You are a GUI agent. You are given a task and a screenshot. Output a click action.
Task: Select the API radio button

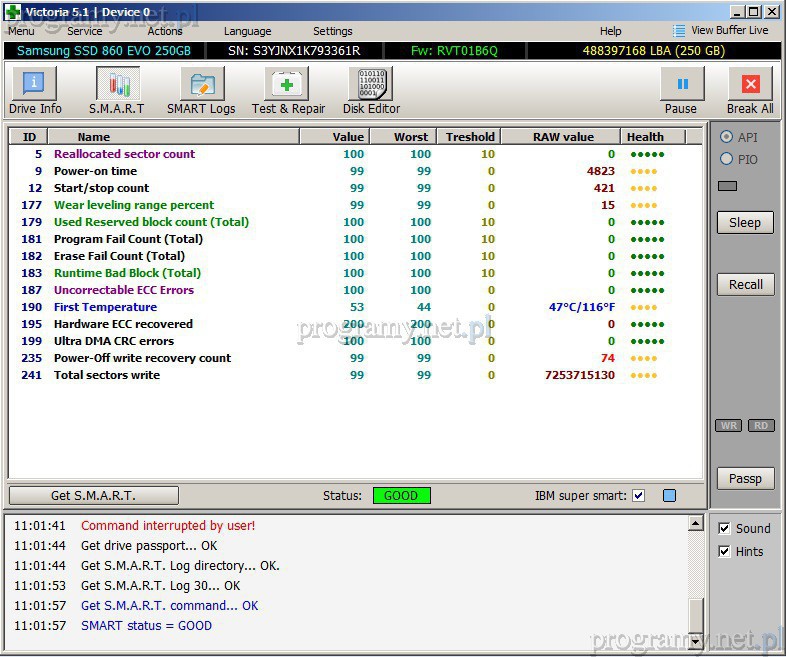726,137
